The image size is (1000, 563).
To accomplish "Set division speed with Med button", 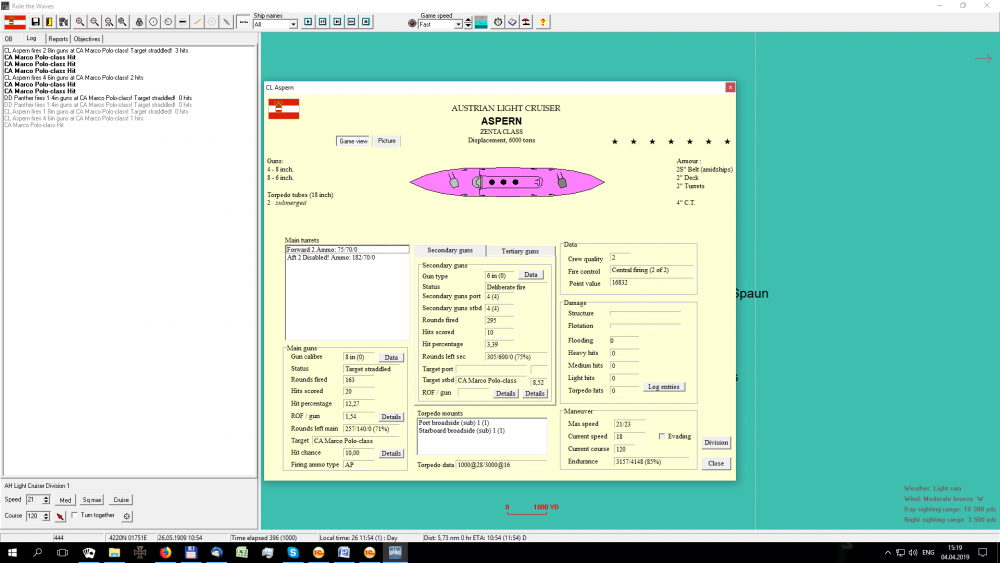I will click(65, 501).
